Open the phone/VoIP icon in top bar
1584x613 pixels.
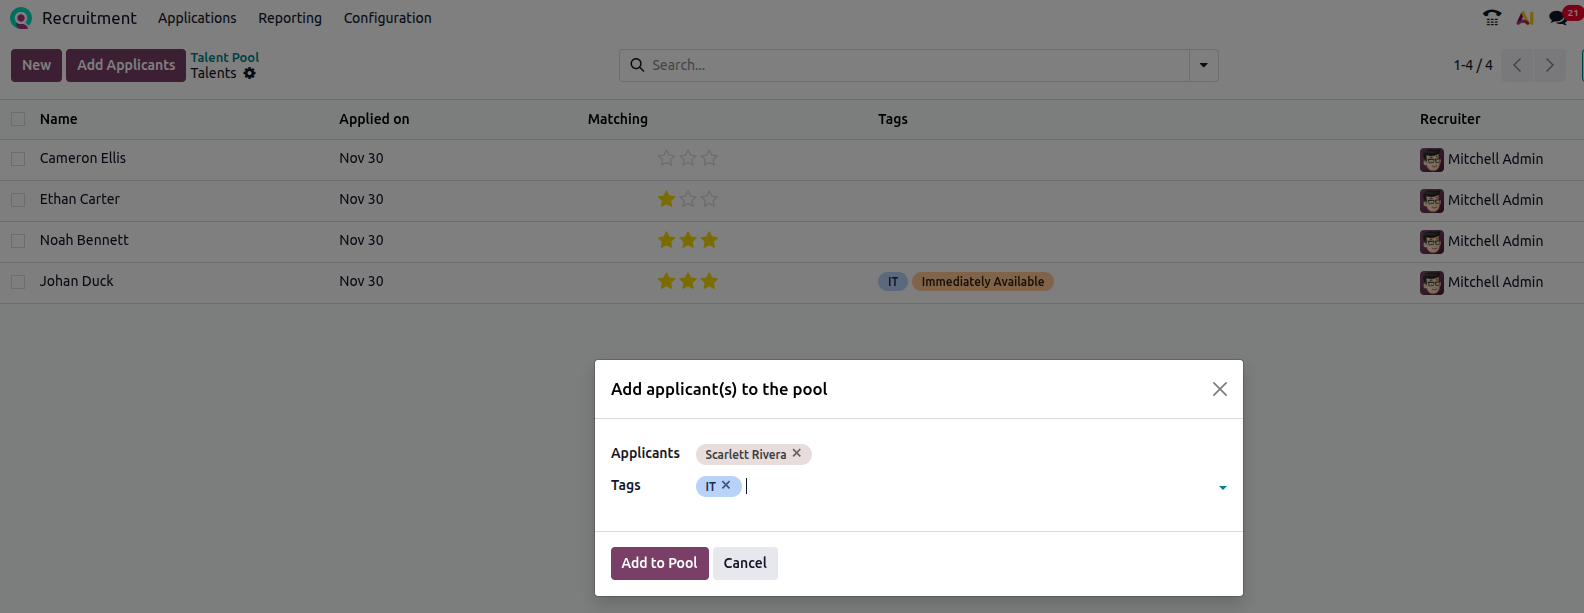pyautogui.click(x=1492, y=18)
